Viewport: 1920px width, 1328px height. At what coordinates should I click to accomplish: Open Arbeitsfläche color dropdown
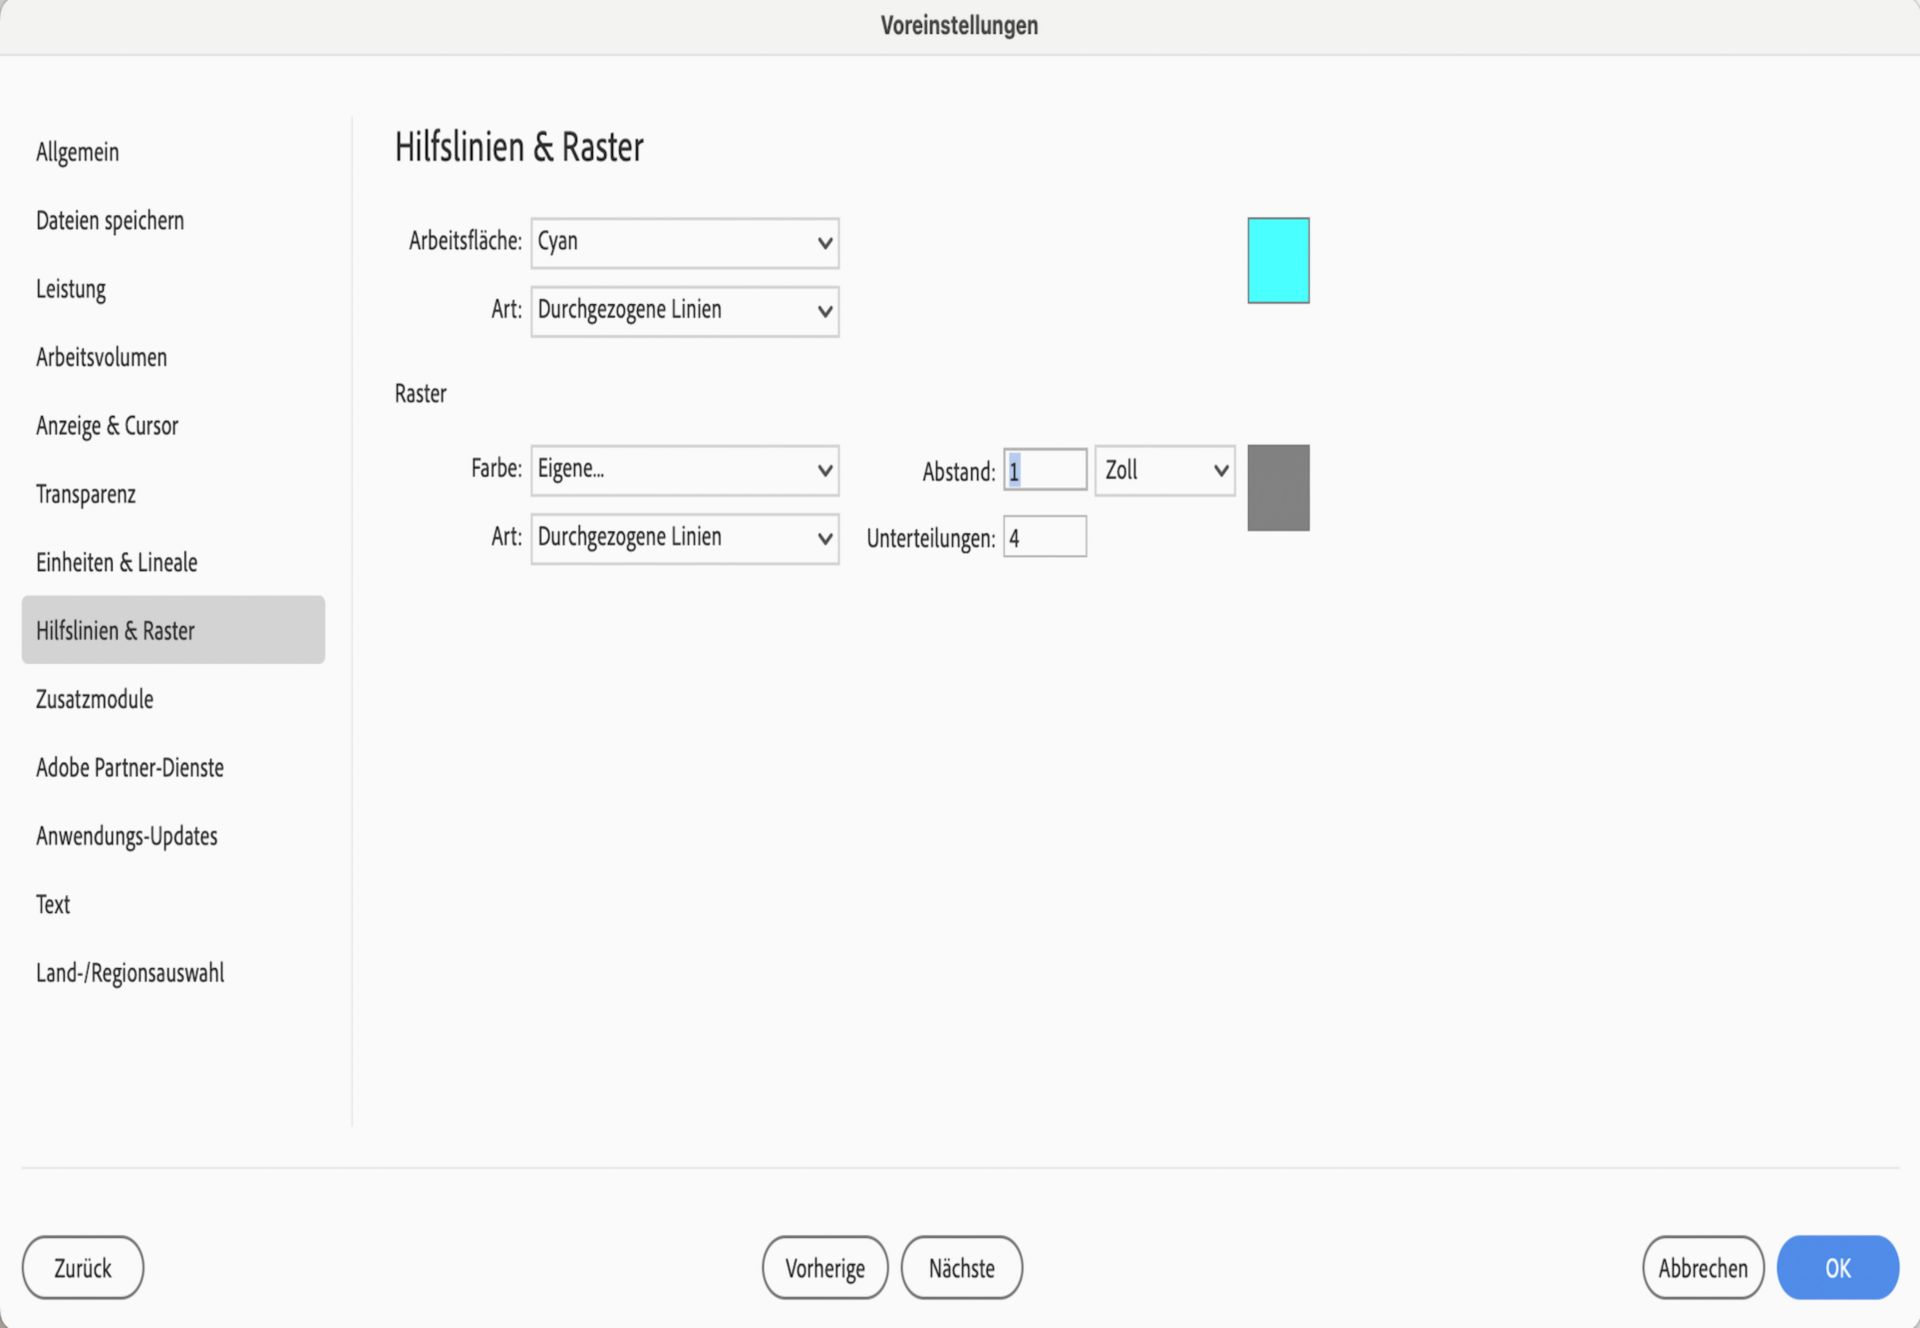[x=684, y=241]
